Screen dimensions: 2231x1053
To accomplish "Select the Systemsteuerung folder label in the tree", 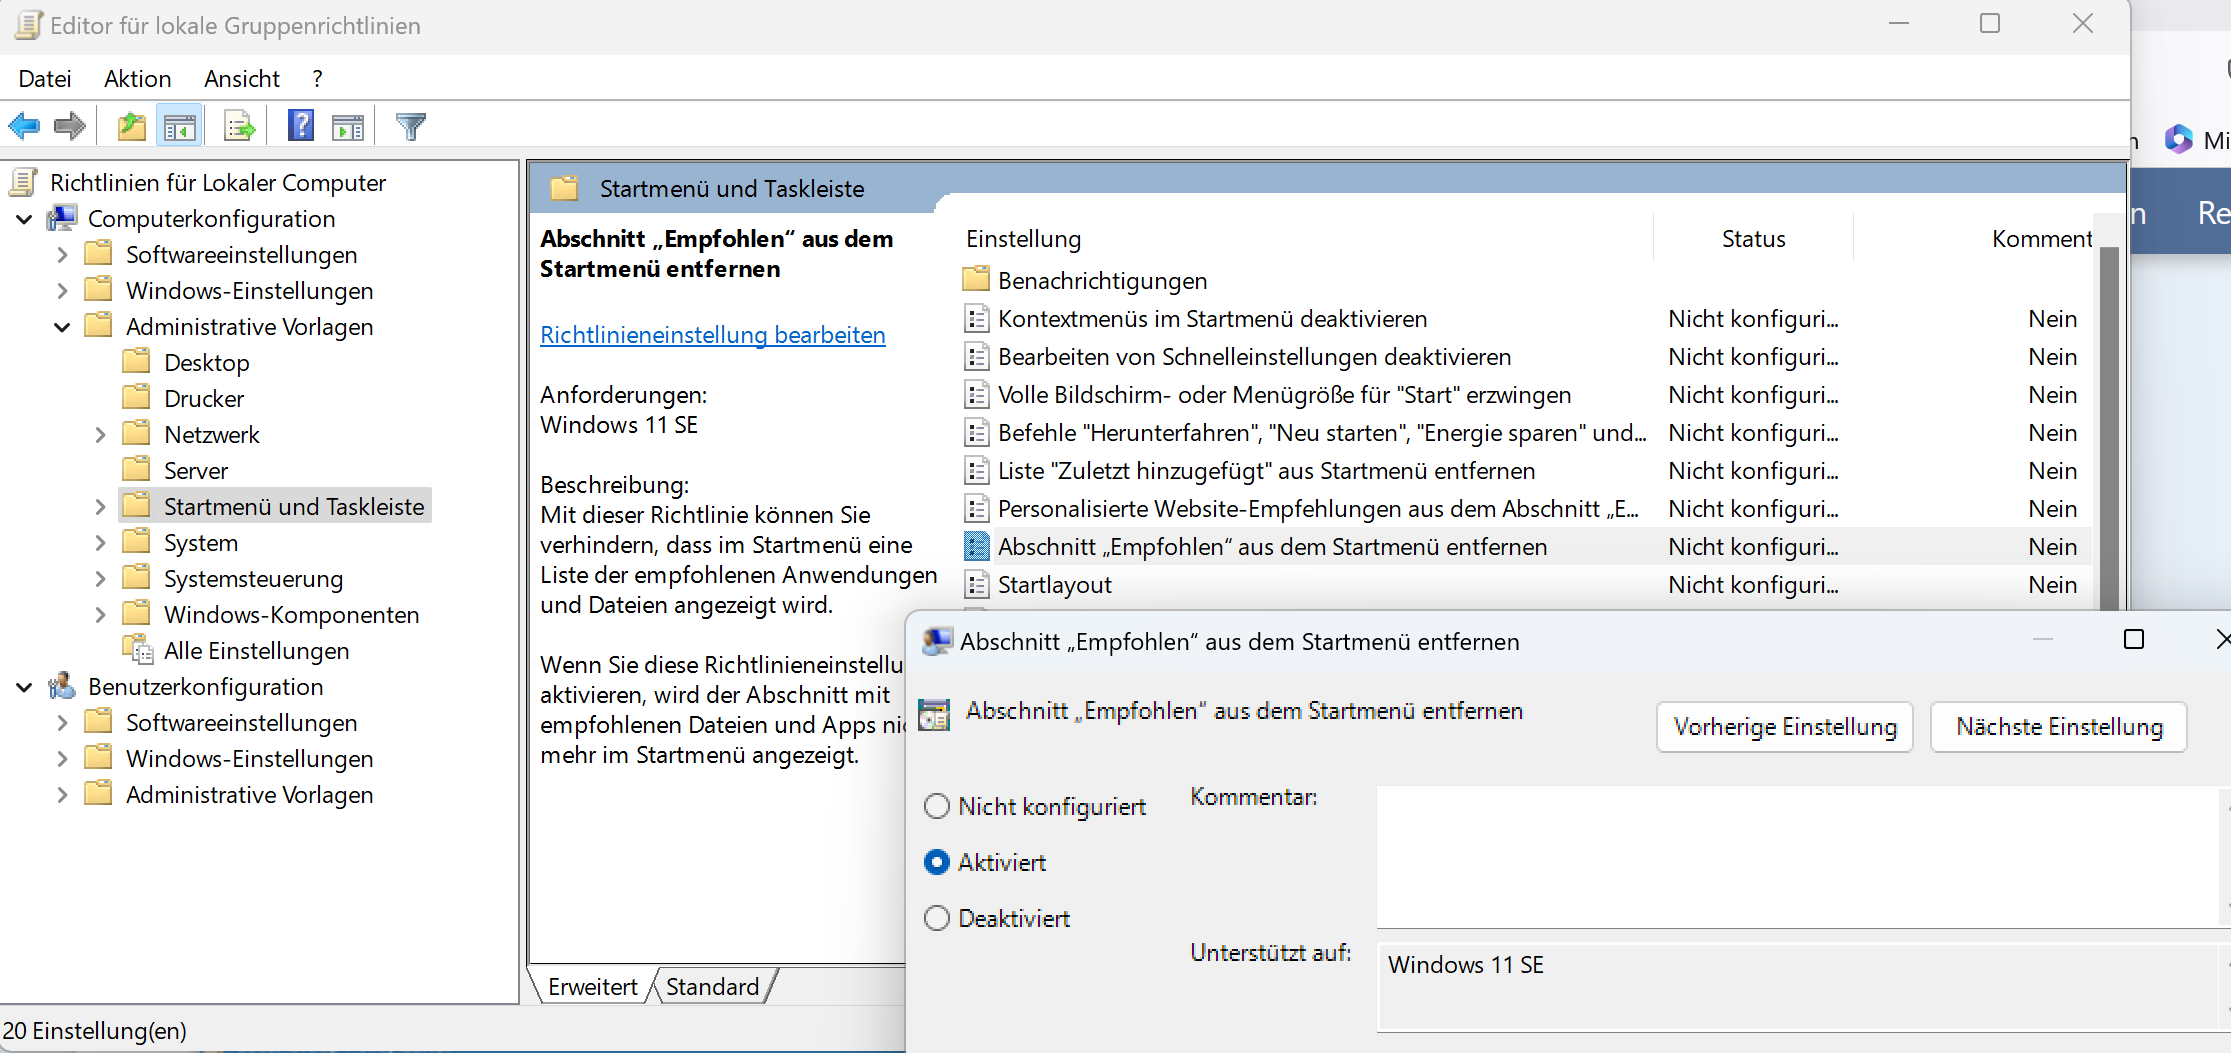I will tap(253, 579).
